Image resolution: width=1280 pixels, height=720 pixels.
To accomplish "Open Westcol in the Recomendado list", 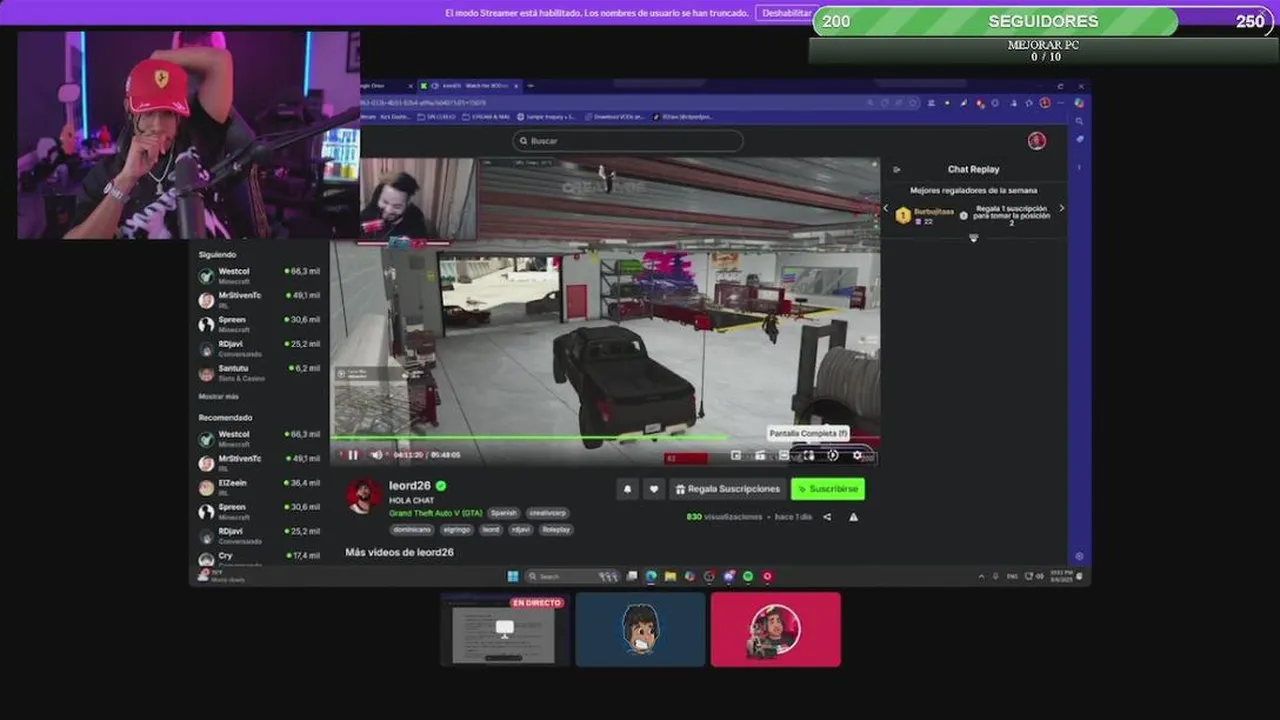I will [x=259, y=439].
